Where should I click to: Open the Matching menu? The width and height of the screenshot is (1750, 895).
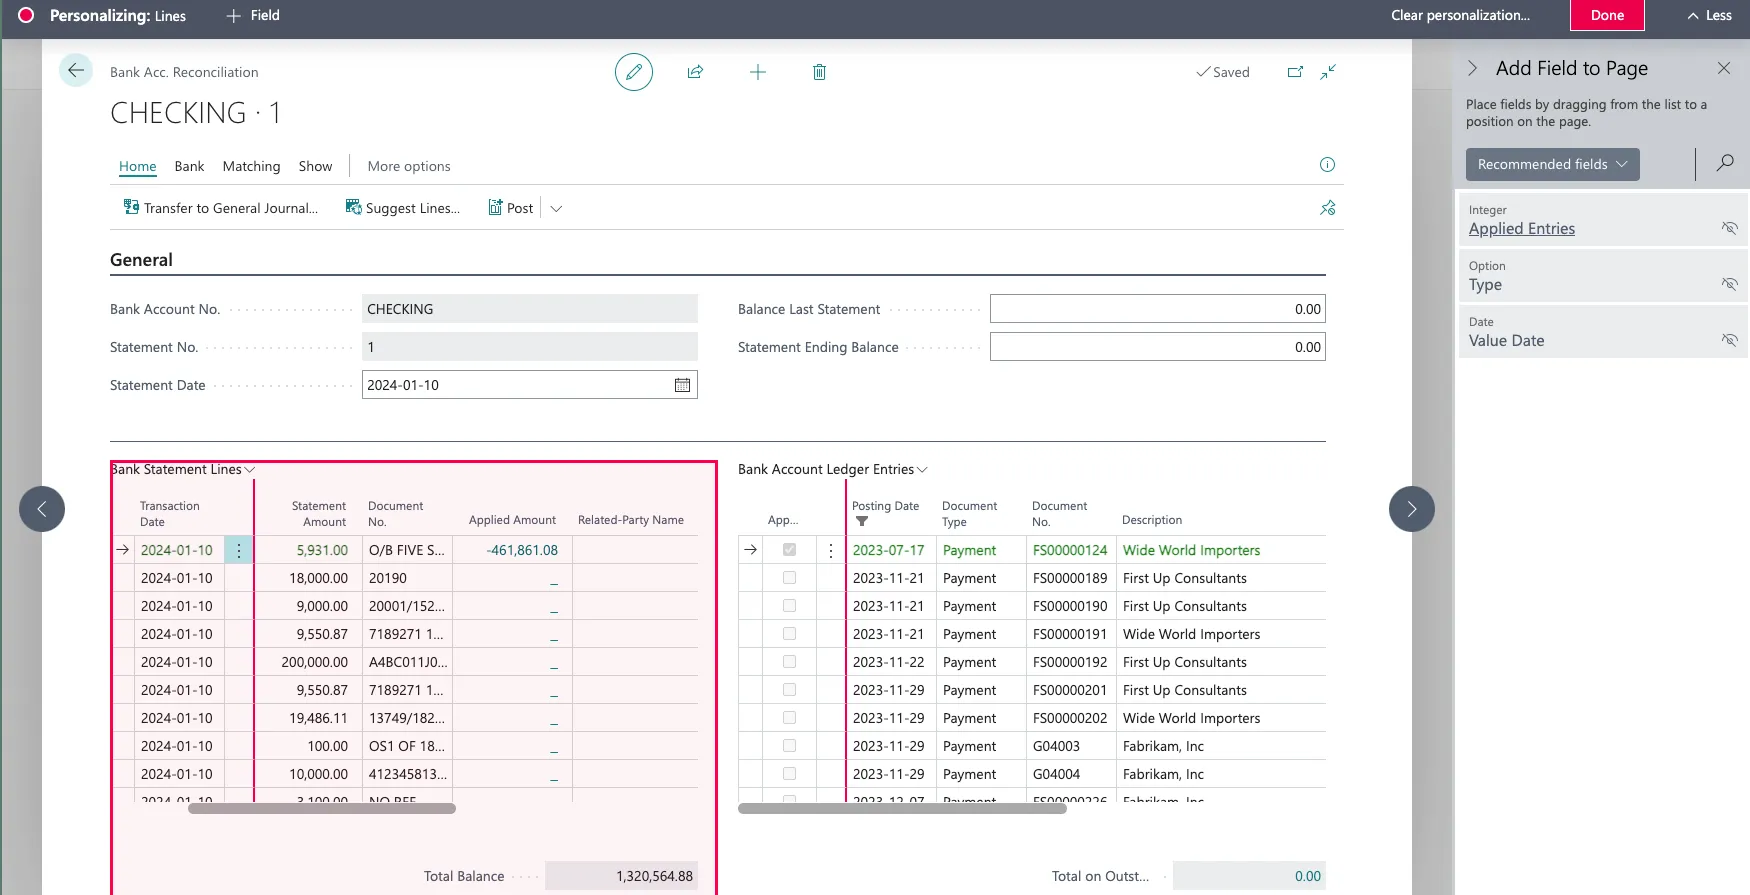(x=251, y=166)
